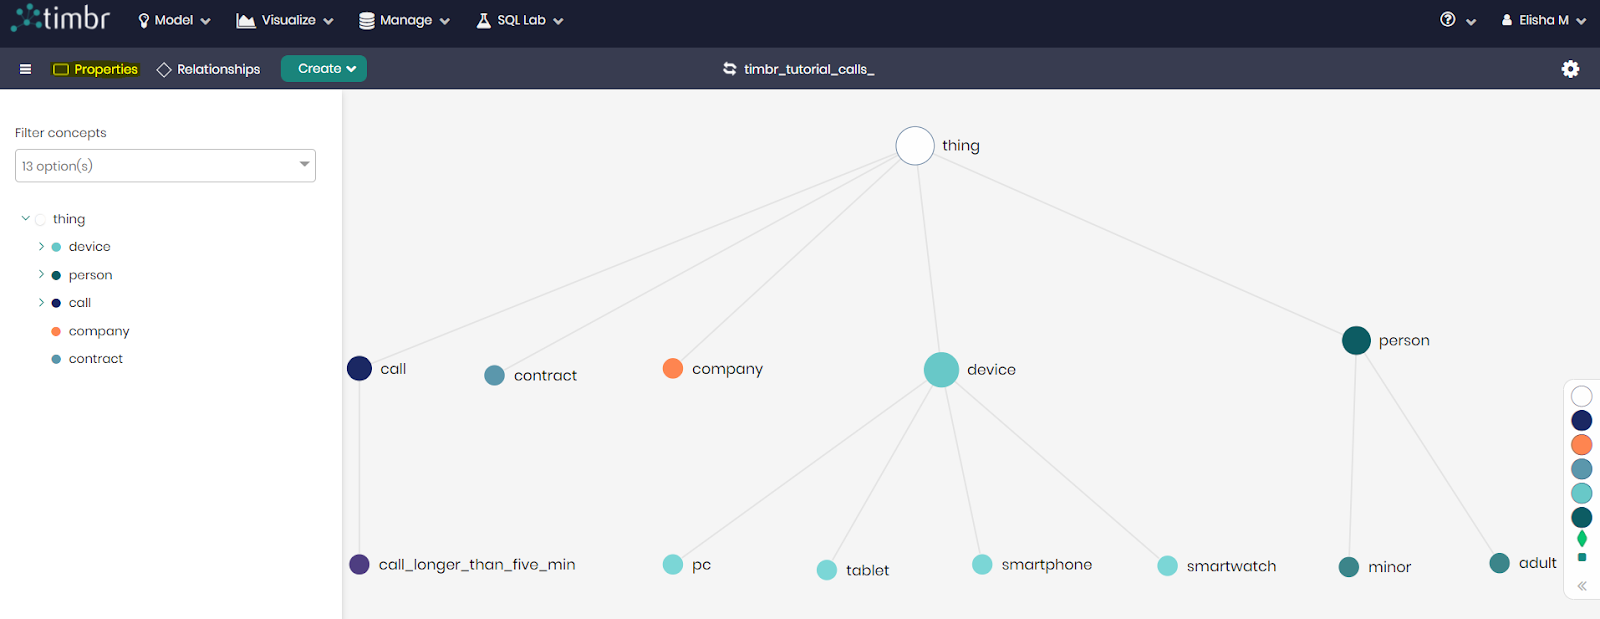This screenshot has width=1600, height=619.
Task: Open the SQL Lab menu
Action: [520, 20]
